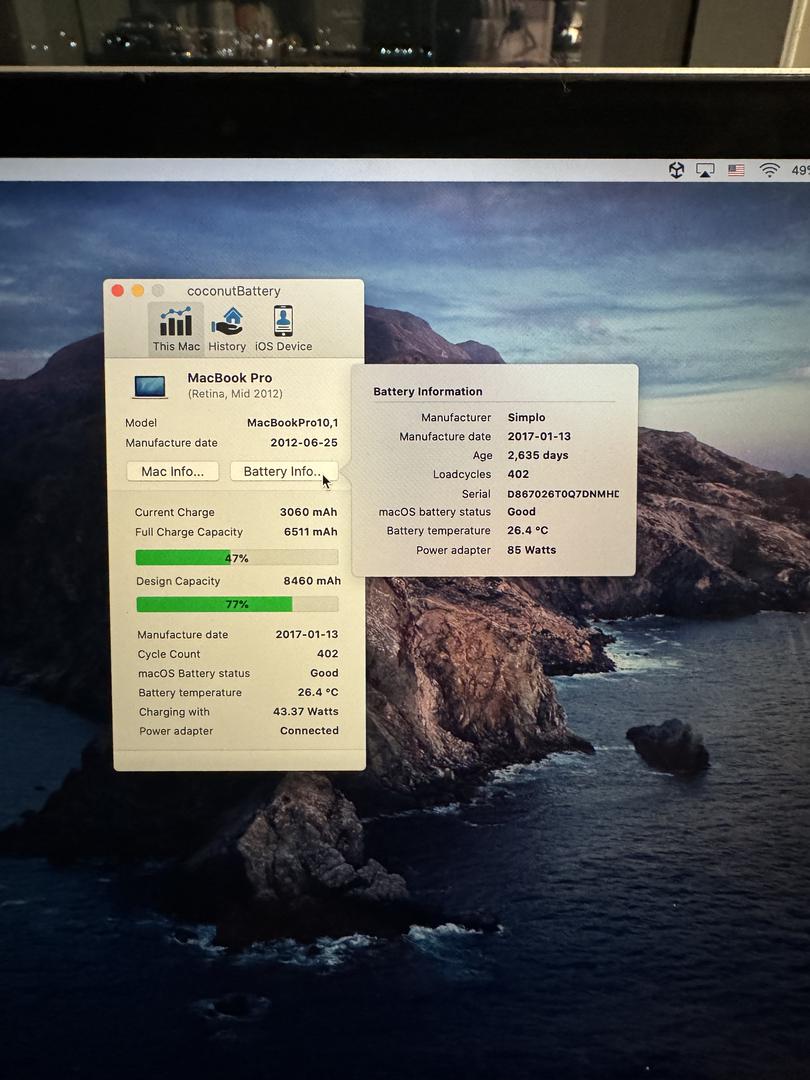Switch to the iOS Device tab
Image resolution: width=810 pixels, height=1080 pixels.
click(283, 329)
